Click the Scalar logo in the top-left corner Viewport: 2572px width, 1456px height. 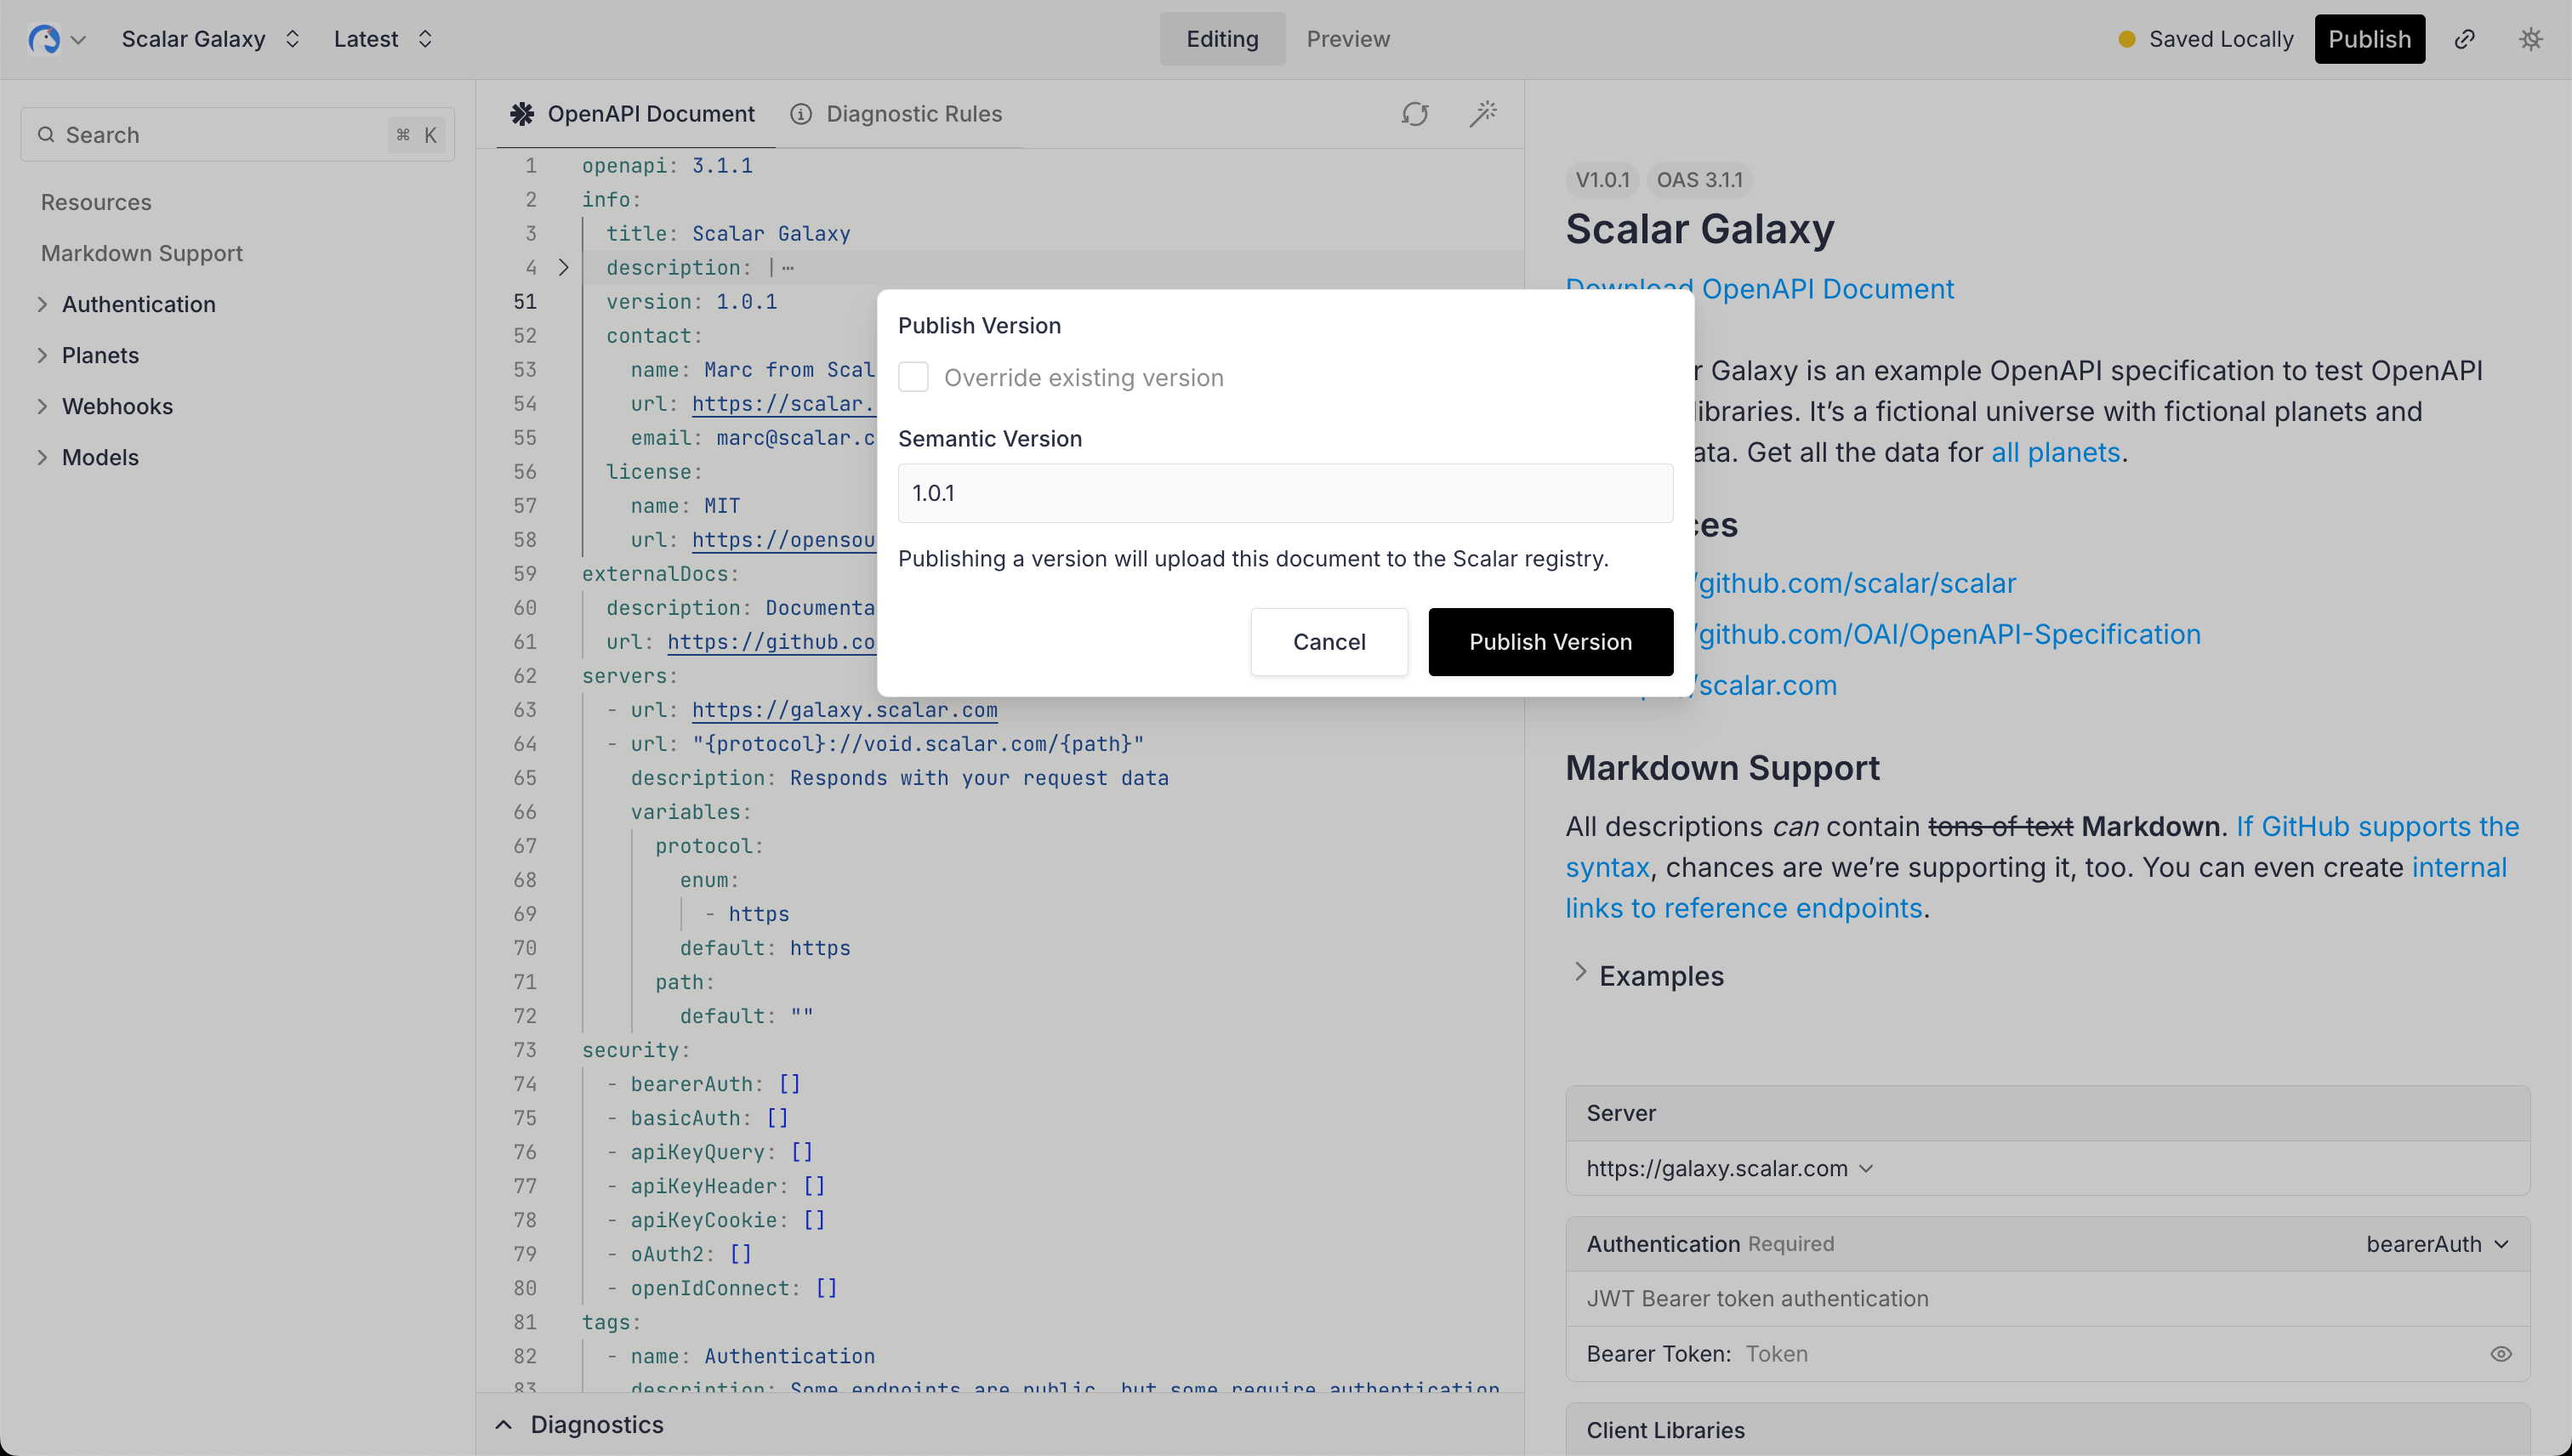pyautogui.click(x=45, y=39)
